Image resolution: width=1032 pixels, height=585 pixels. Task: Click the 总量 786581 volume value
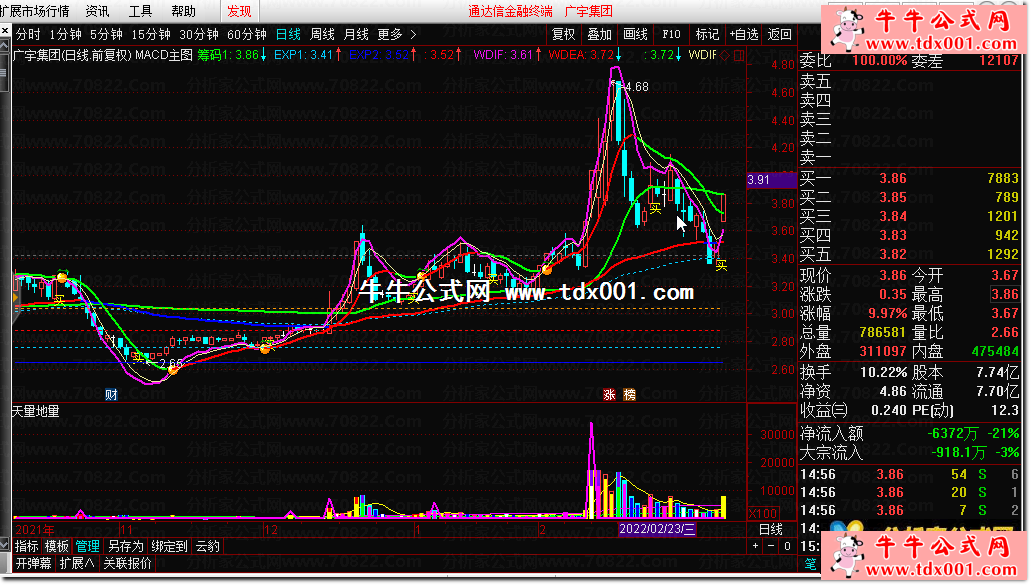[x=883, y=333]
